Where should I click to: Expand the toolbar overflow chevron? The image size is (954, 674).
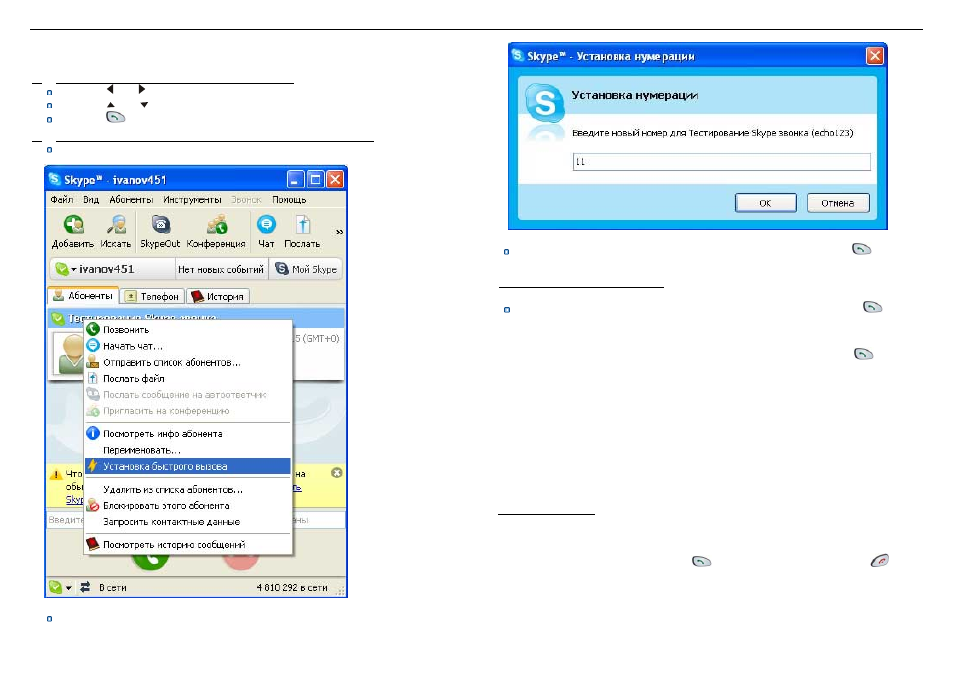pyautogui.click(x=339, y=232)
